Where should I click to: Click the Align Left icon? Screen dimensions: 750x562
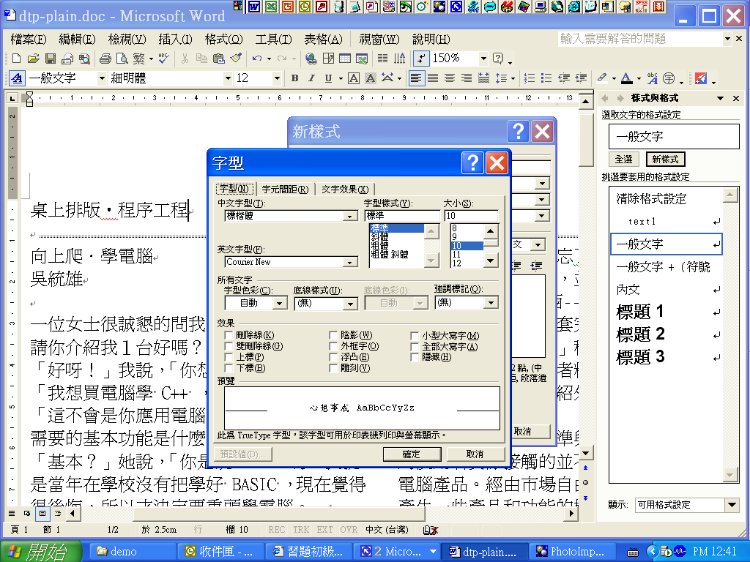coord(416,78)
